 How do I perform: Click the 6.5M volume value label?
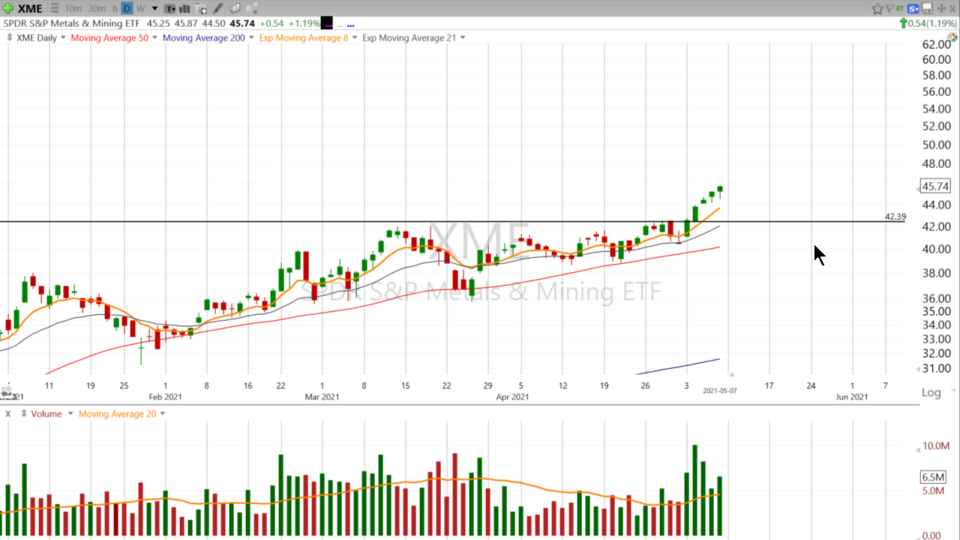pyautogui.click(x=933, y=477)
